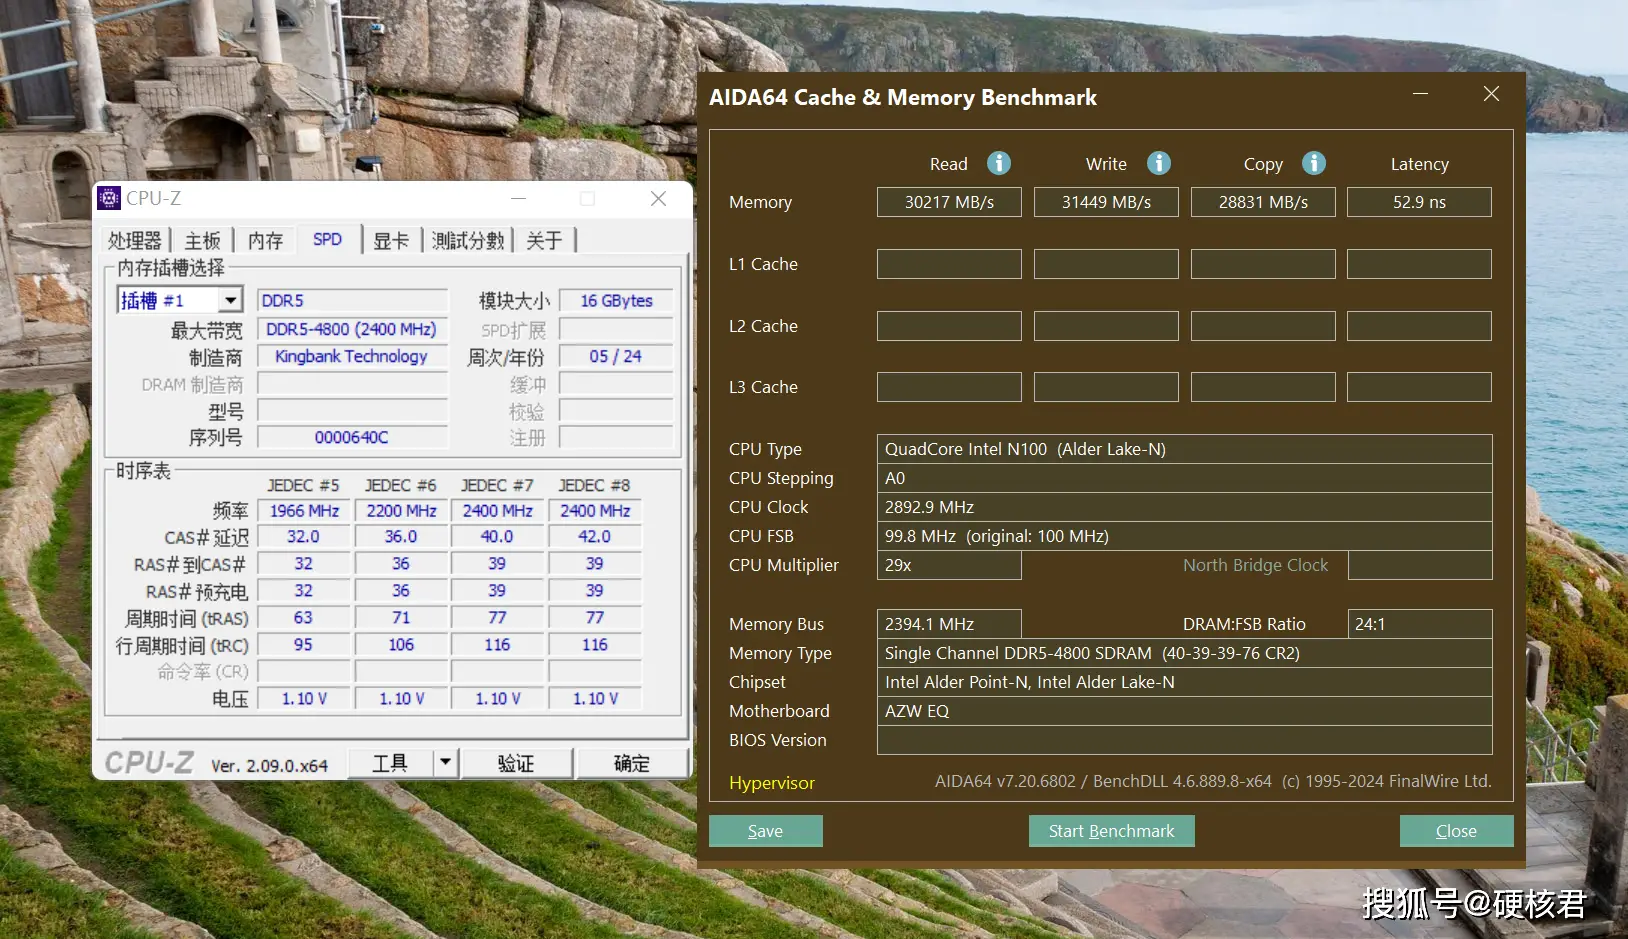1628x939 pixels.
Task: Click the Memory Read result 30217 MB/s
Action: 949,202
